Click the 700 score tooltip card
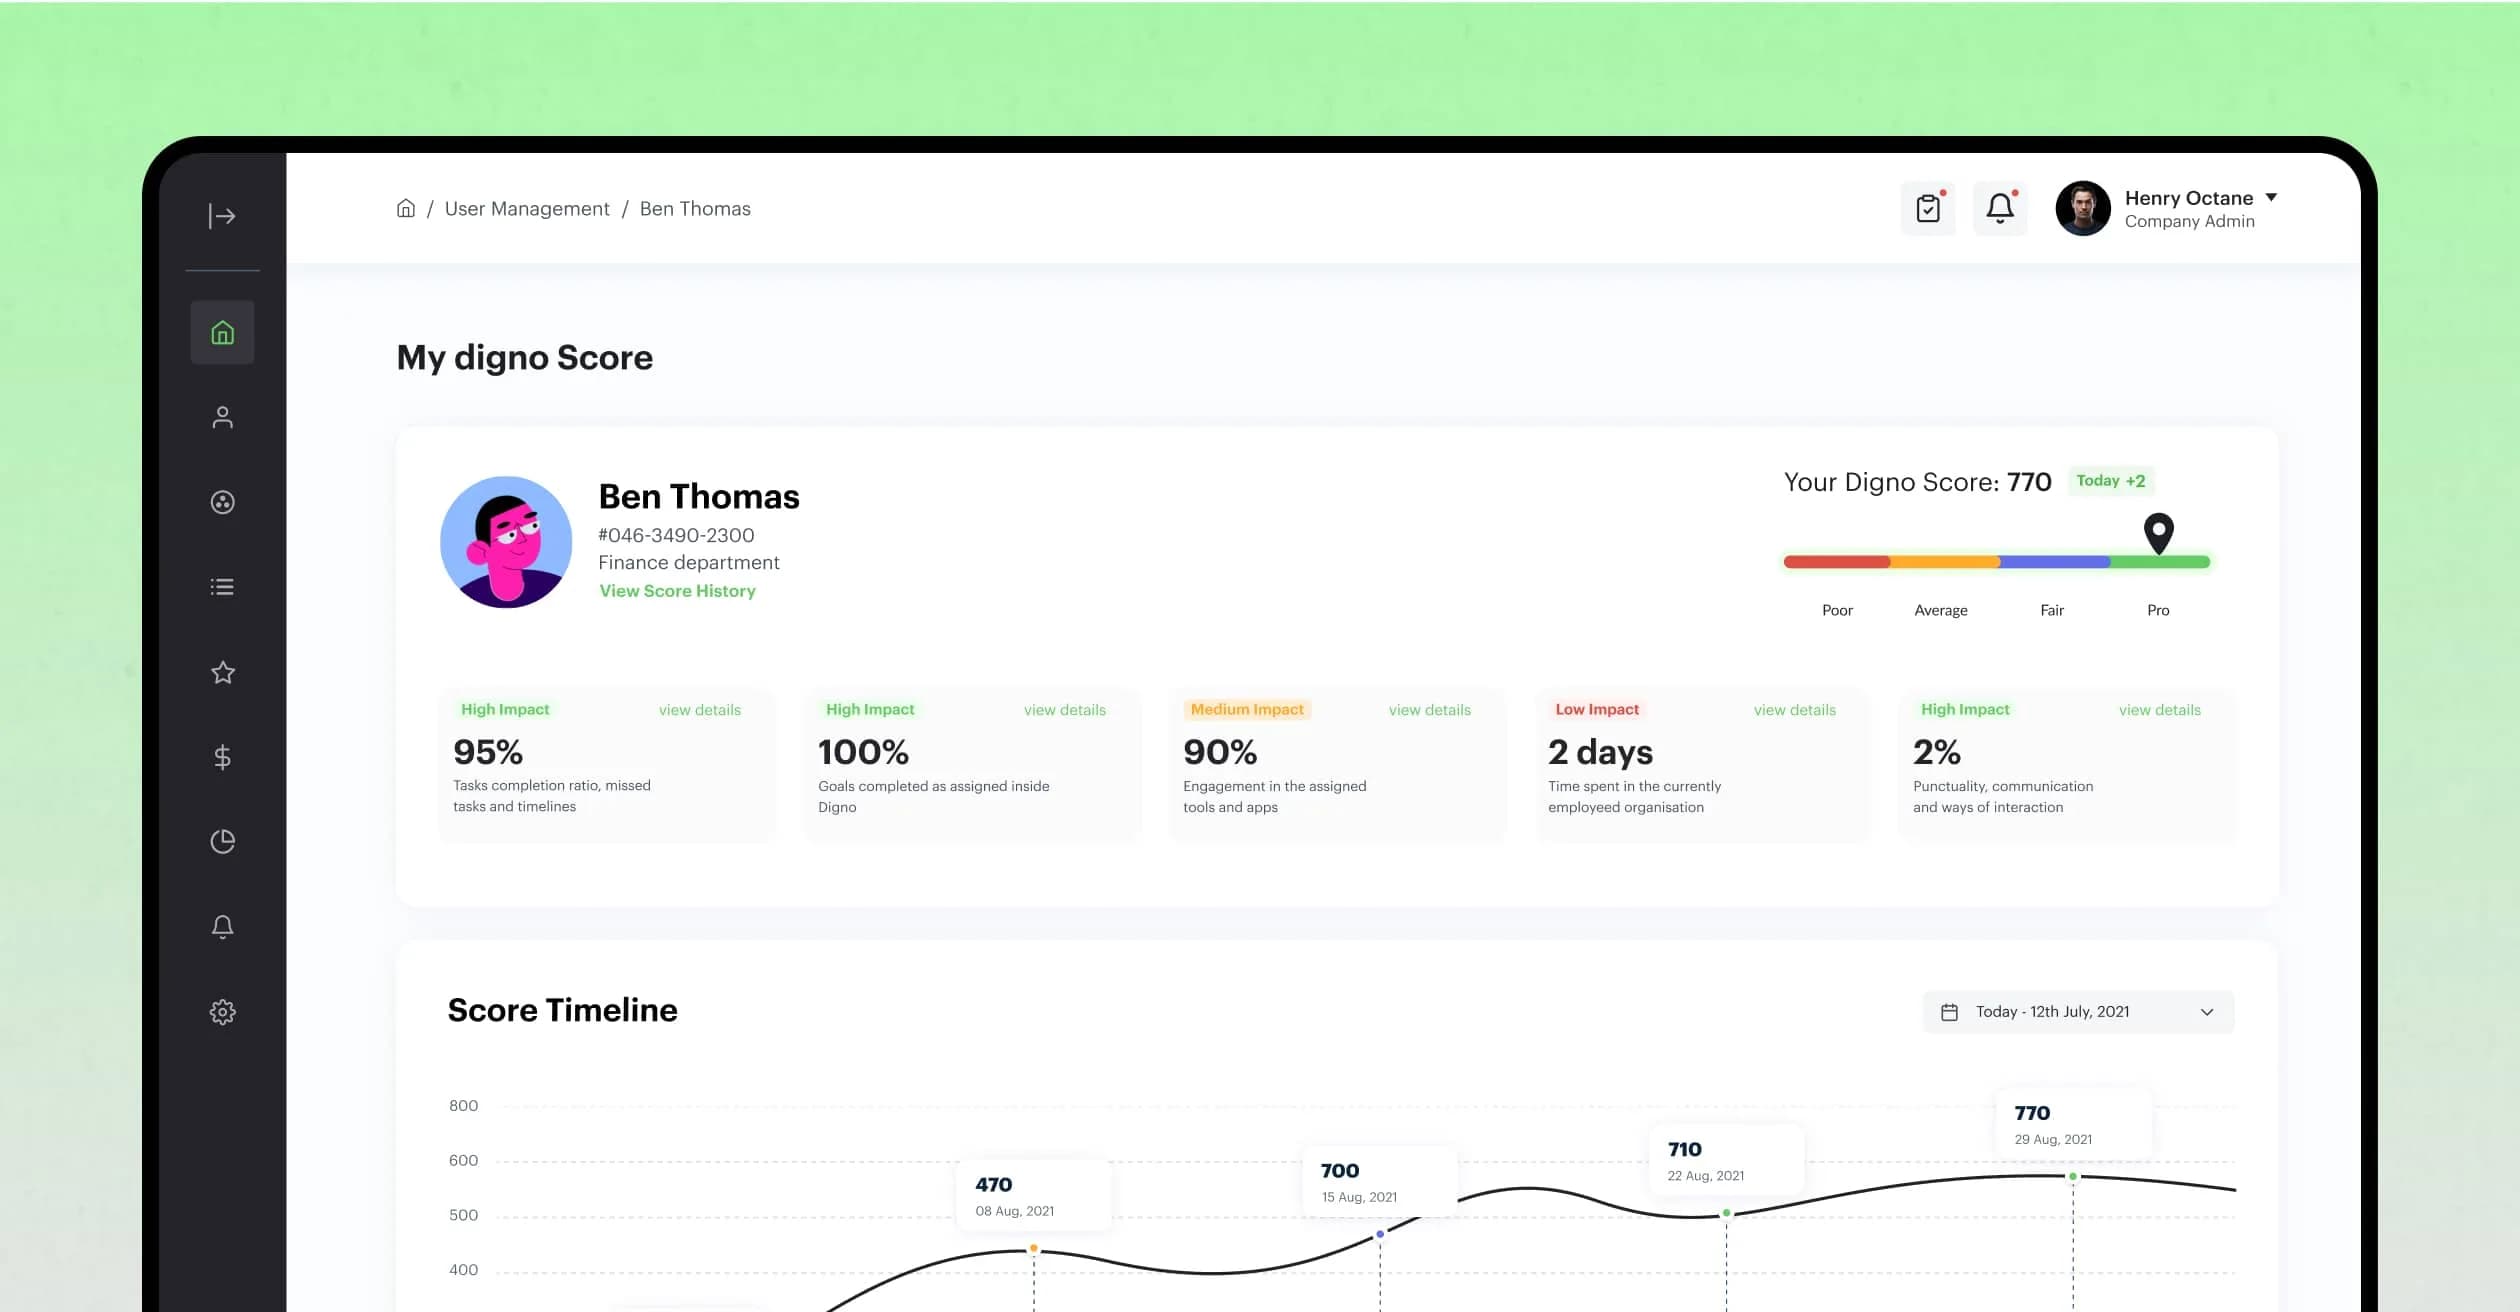 (x=1380, y=1182)
